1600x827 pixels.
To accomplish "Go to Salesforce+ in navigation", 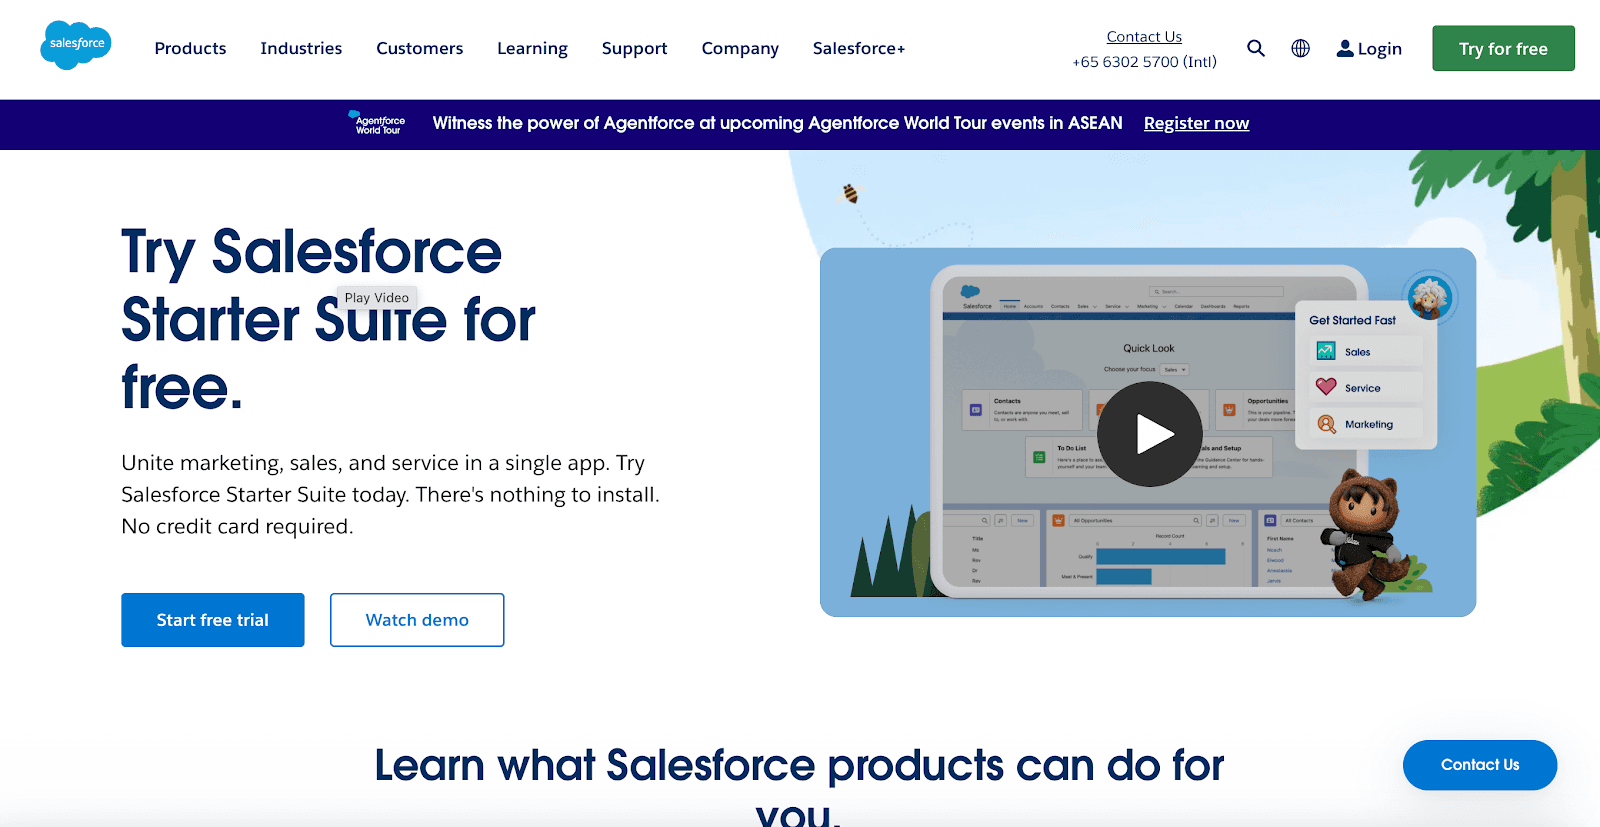I will pos(859,48).
